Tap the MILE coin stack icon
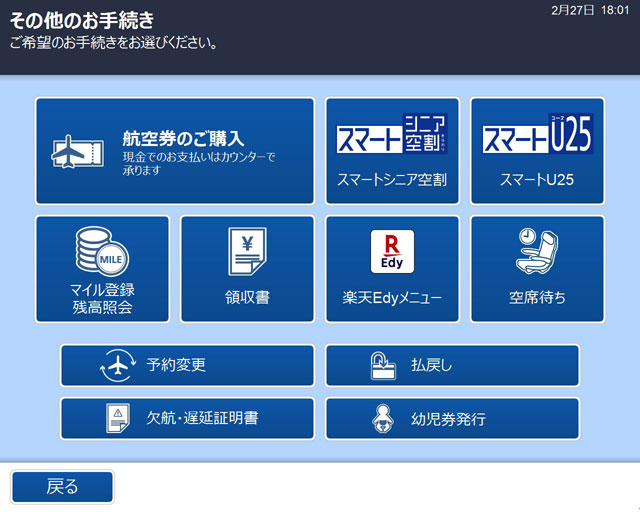This screenshot has height=512, width=640. pos(102,252)
